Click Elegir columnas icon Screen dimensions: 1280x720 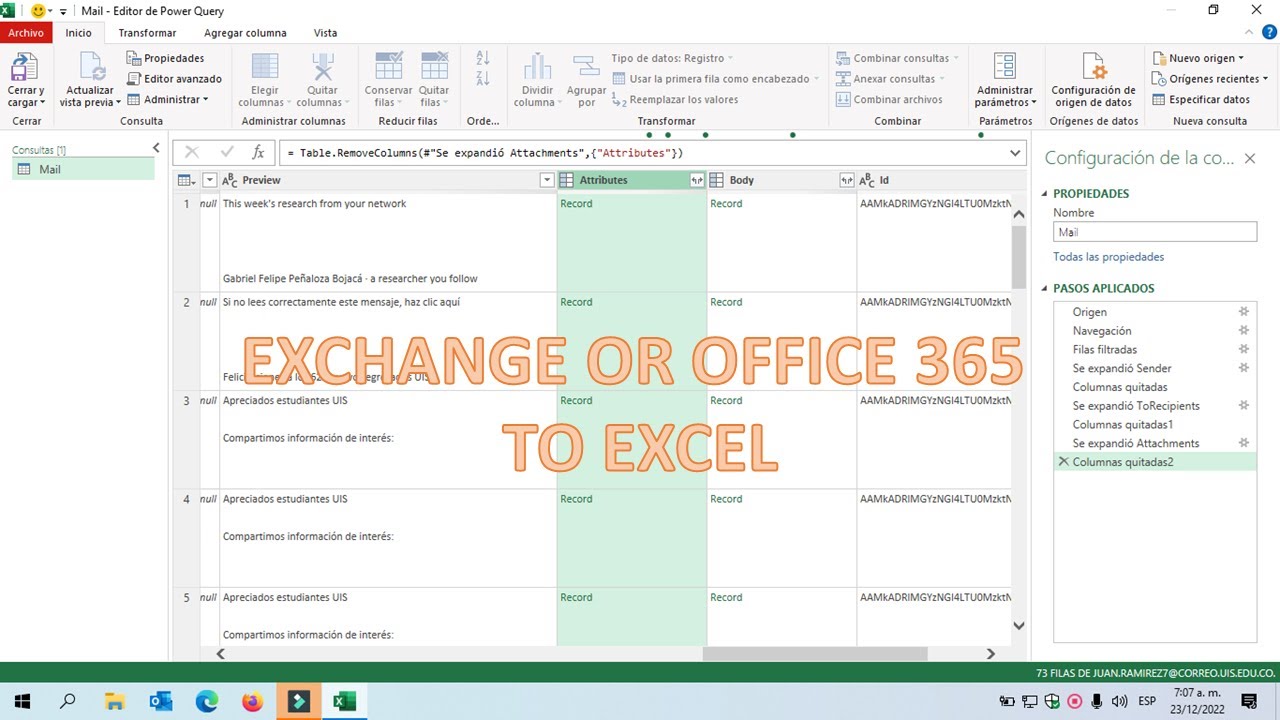[265, 66]
